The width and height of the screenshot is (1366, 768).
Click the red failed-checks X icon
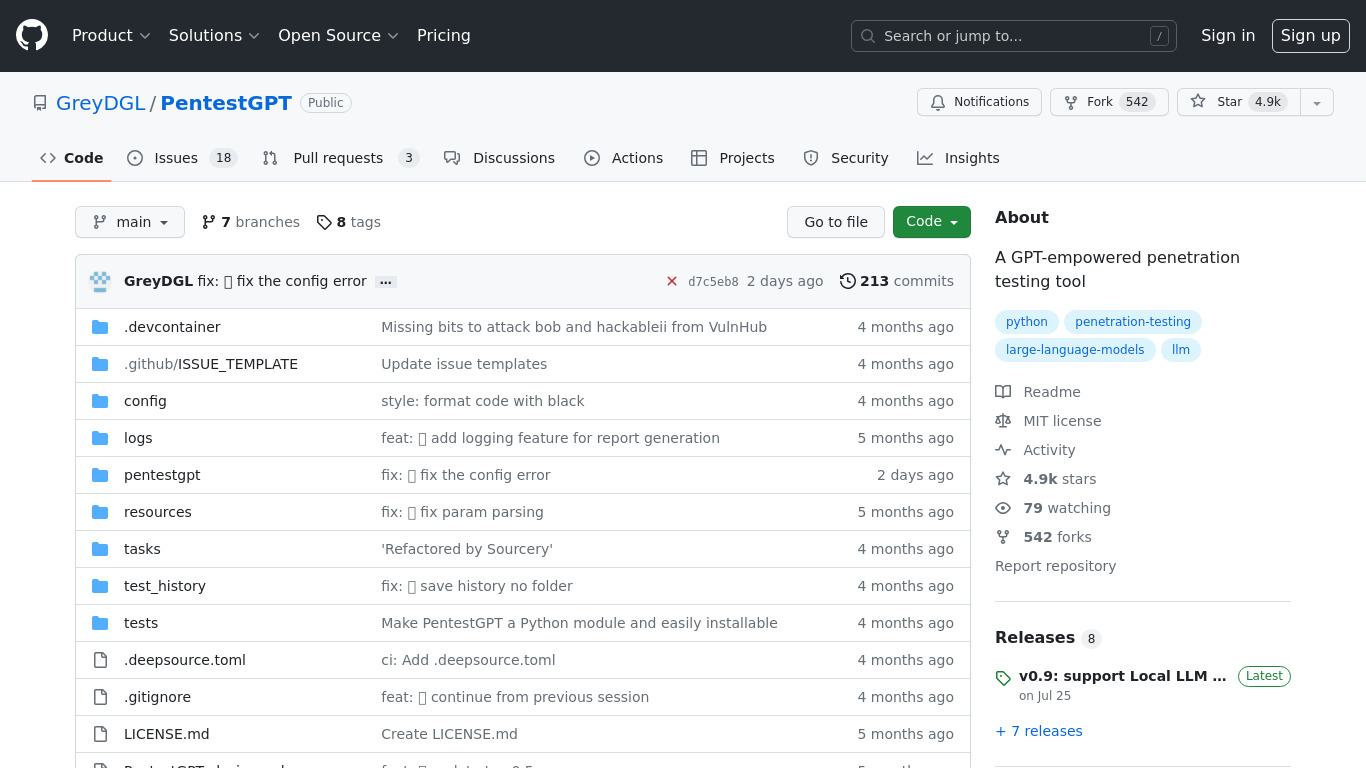(x=672, y=281)
